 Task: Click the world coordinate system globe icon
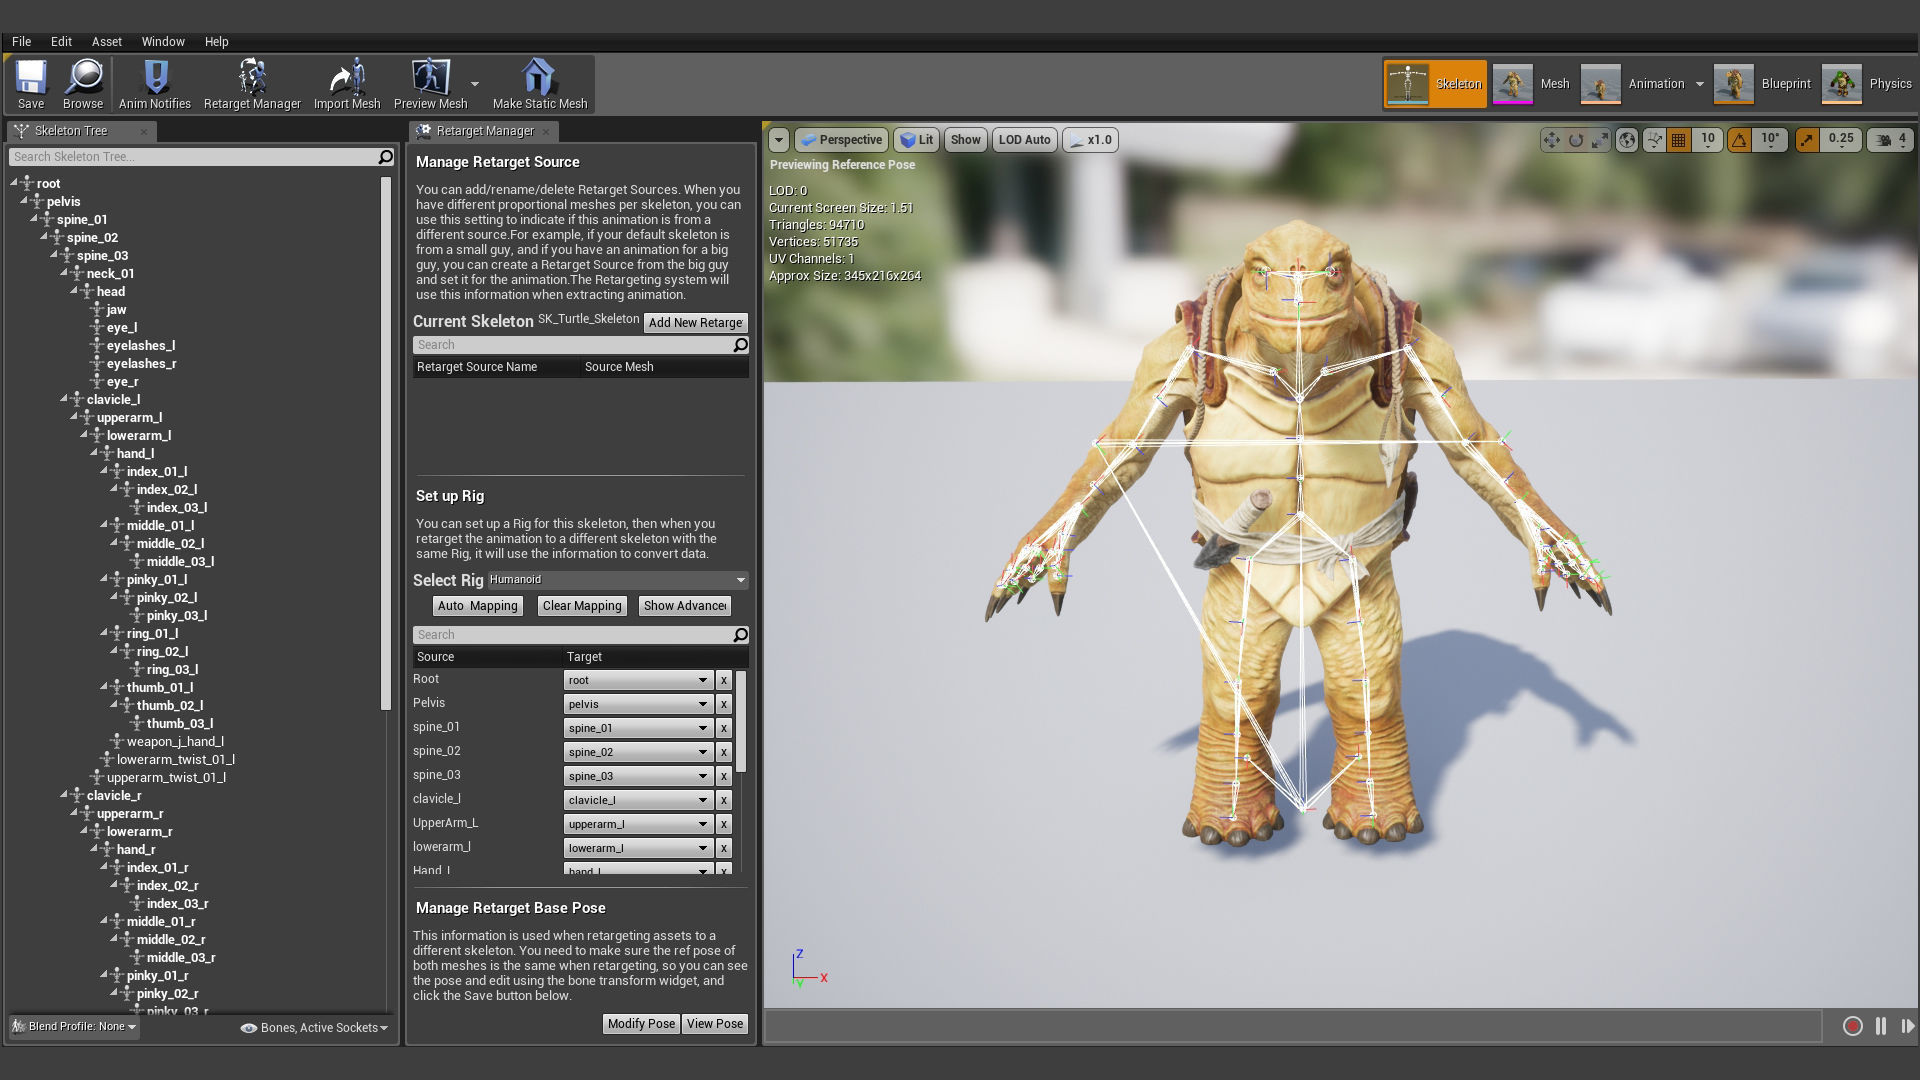(x=1627, y=140)
